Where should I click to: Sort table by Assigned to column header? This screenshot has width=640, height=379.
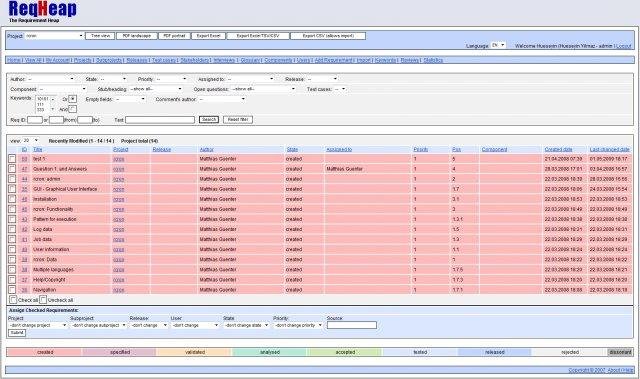click(339, 150)
